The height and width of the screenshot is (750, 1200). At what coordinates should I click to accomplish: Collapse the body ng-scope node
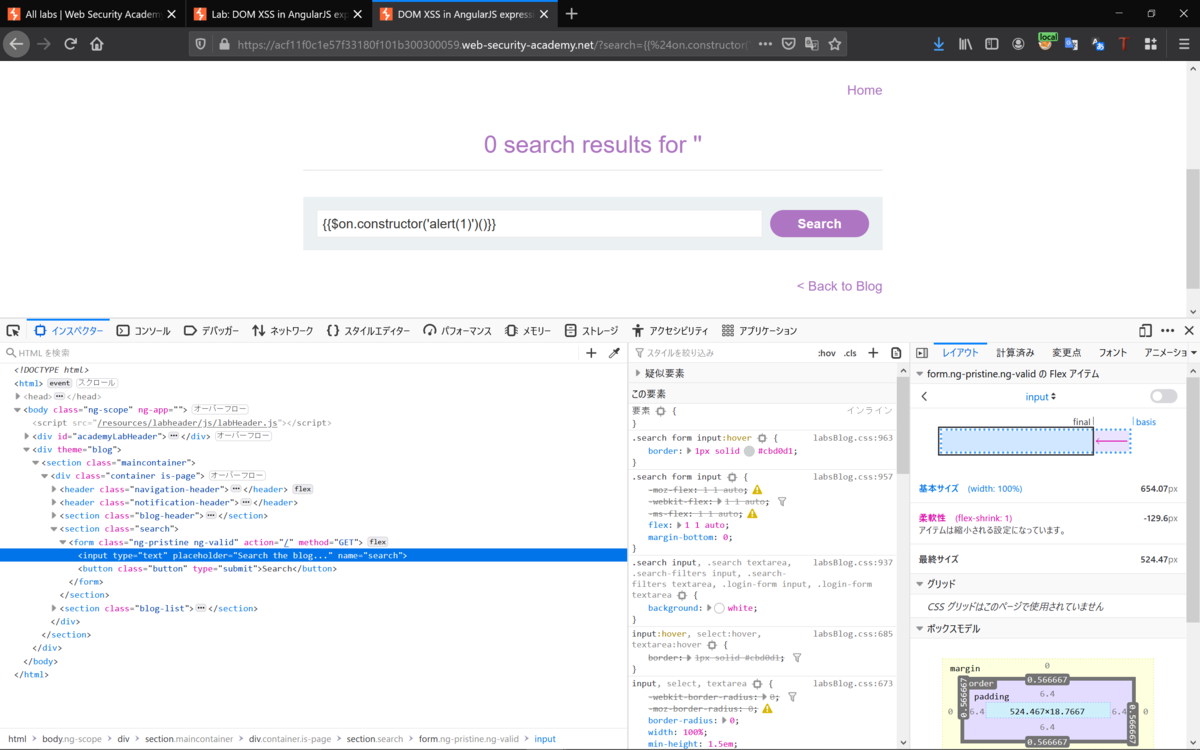coord(18,409)
